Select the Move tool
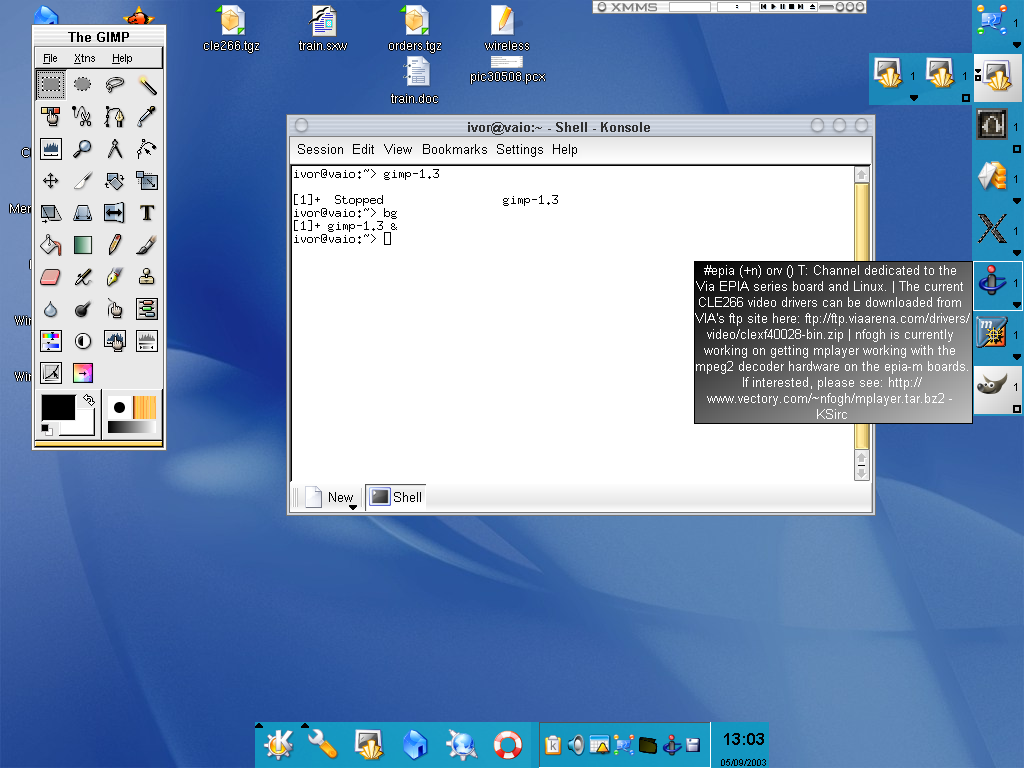 click(x=50, y=180)
